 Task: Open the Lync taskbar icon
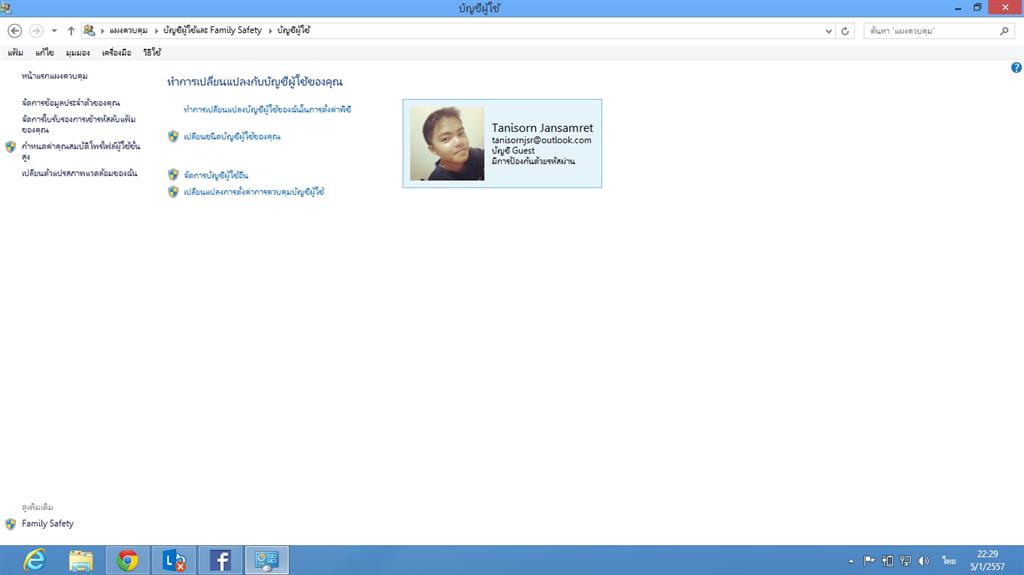click(x=174, y=560)
